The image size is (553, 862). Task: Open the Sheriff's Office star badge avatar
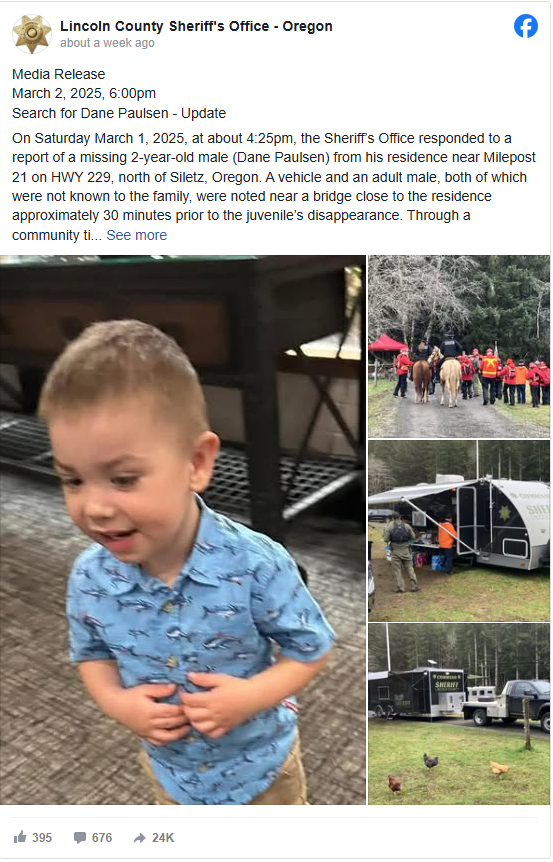(32, 34)
